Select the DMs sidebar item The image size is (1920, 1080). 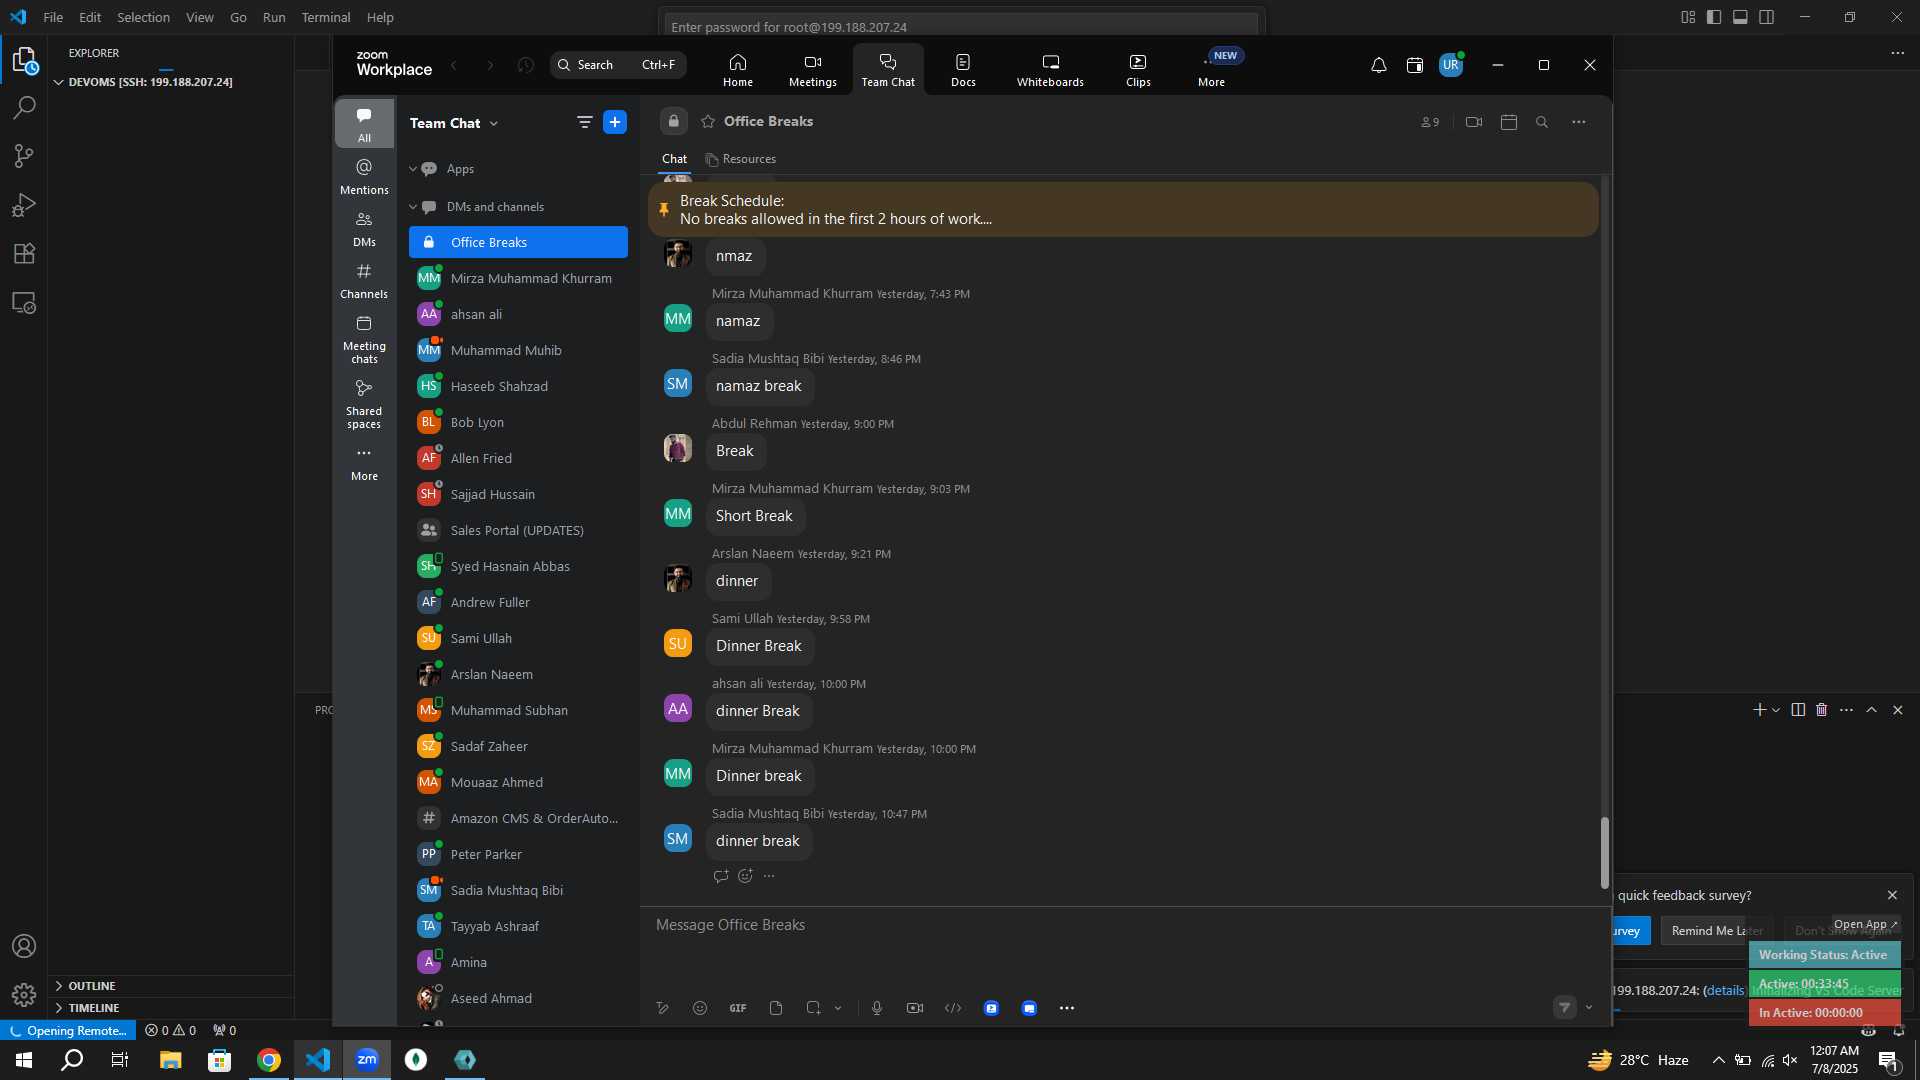coord(364,228)
